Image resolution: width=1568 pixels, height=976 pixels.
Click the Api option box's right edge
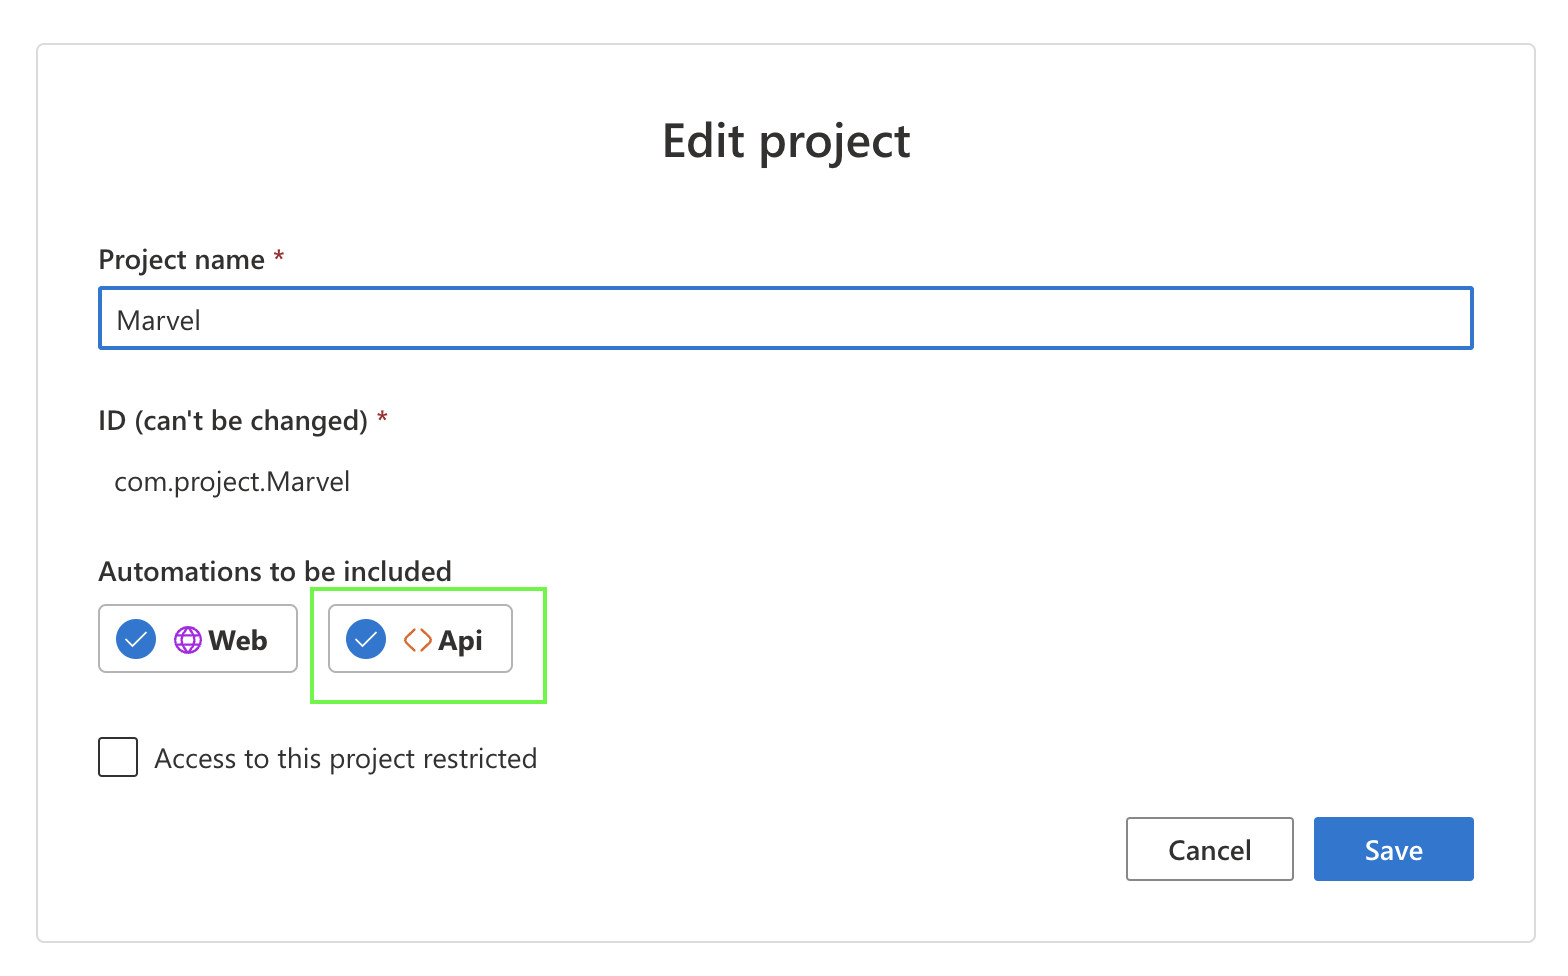(509, 639)
